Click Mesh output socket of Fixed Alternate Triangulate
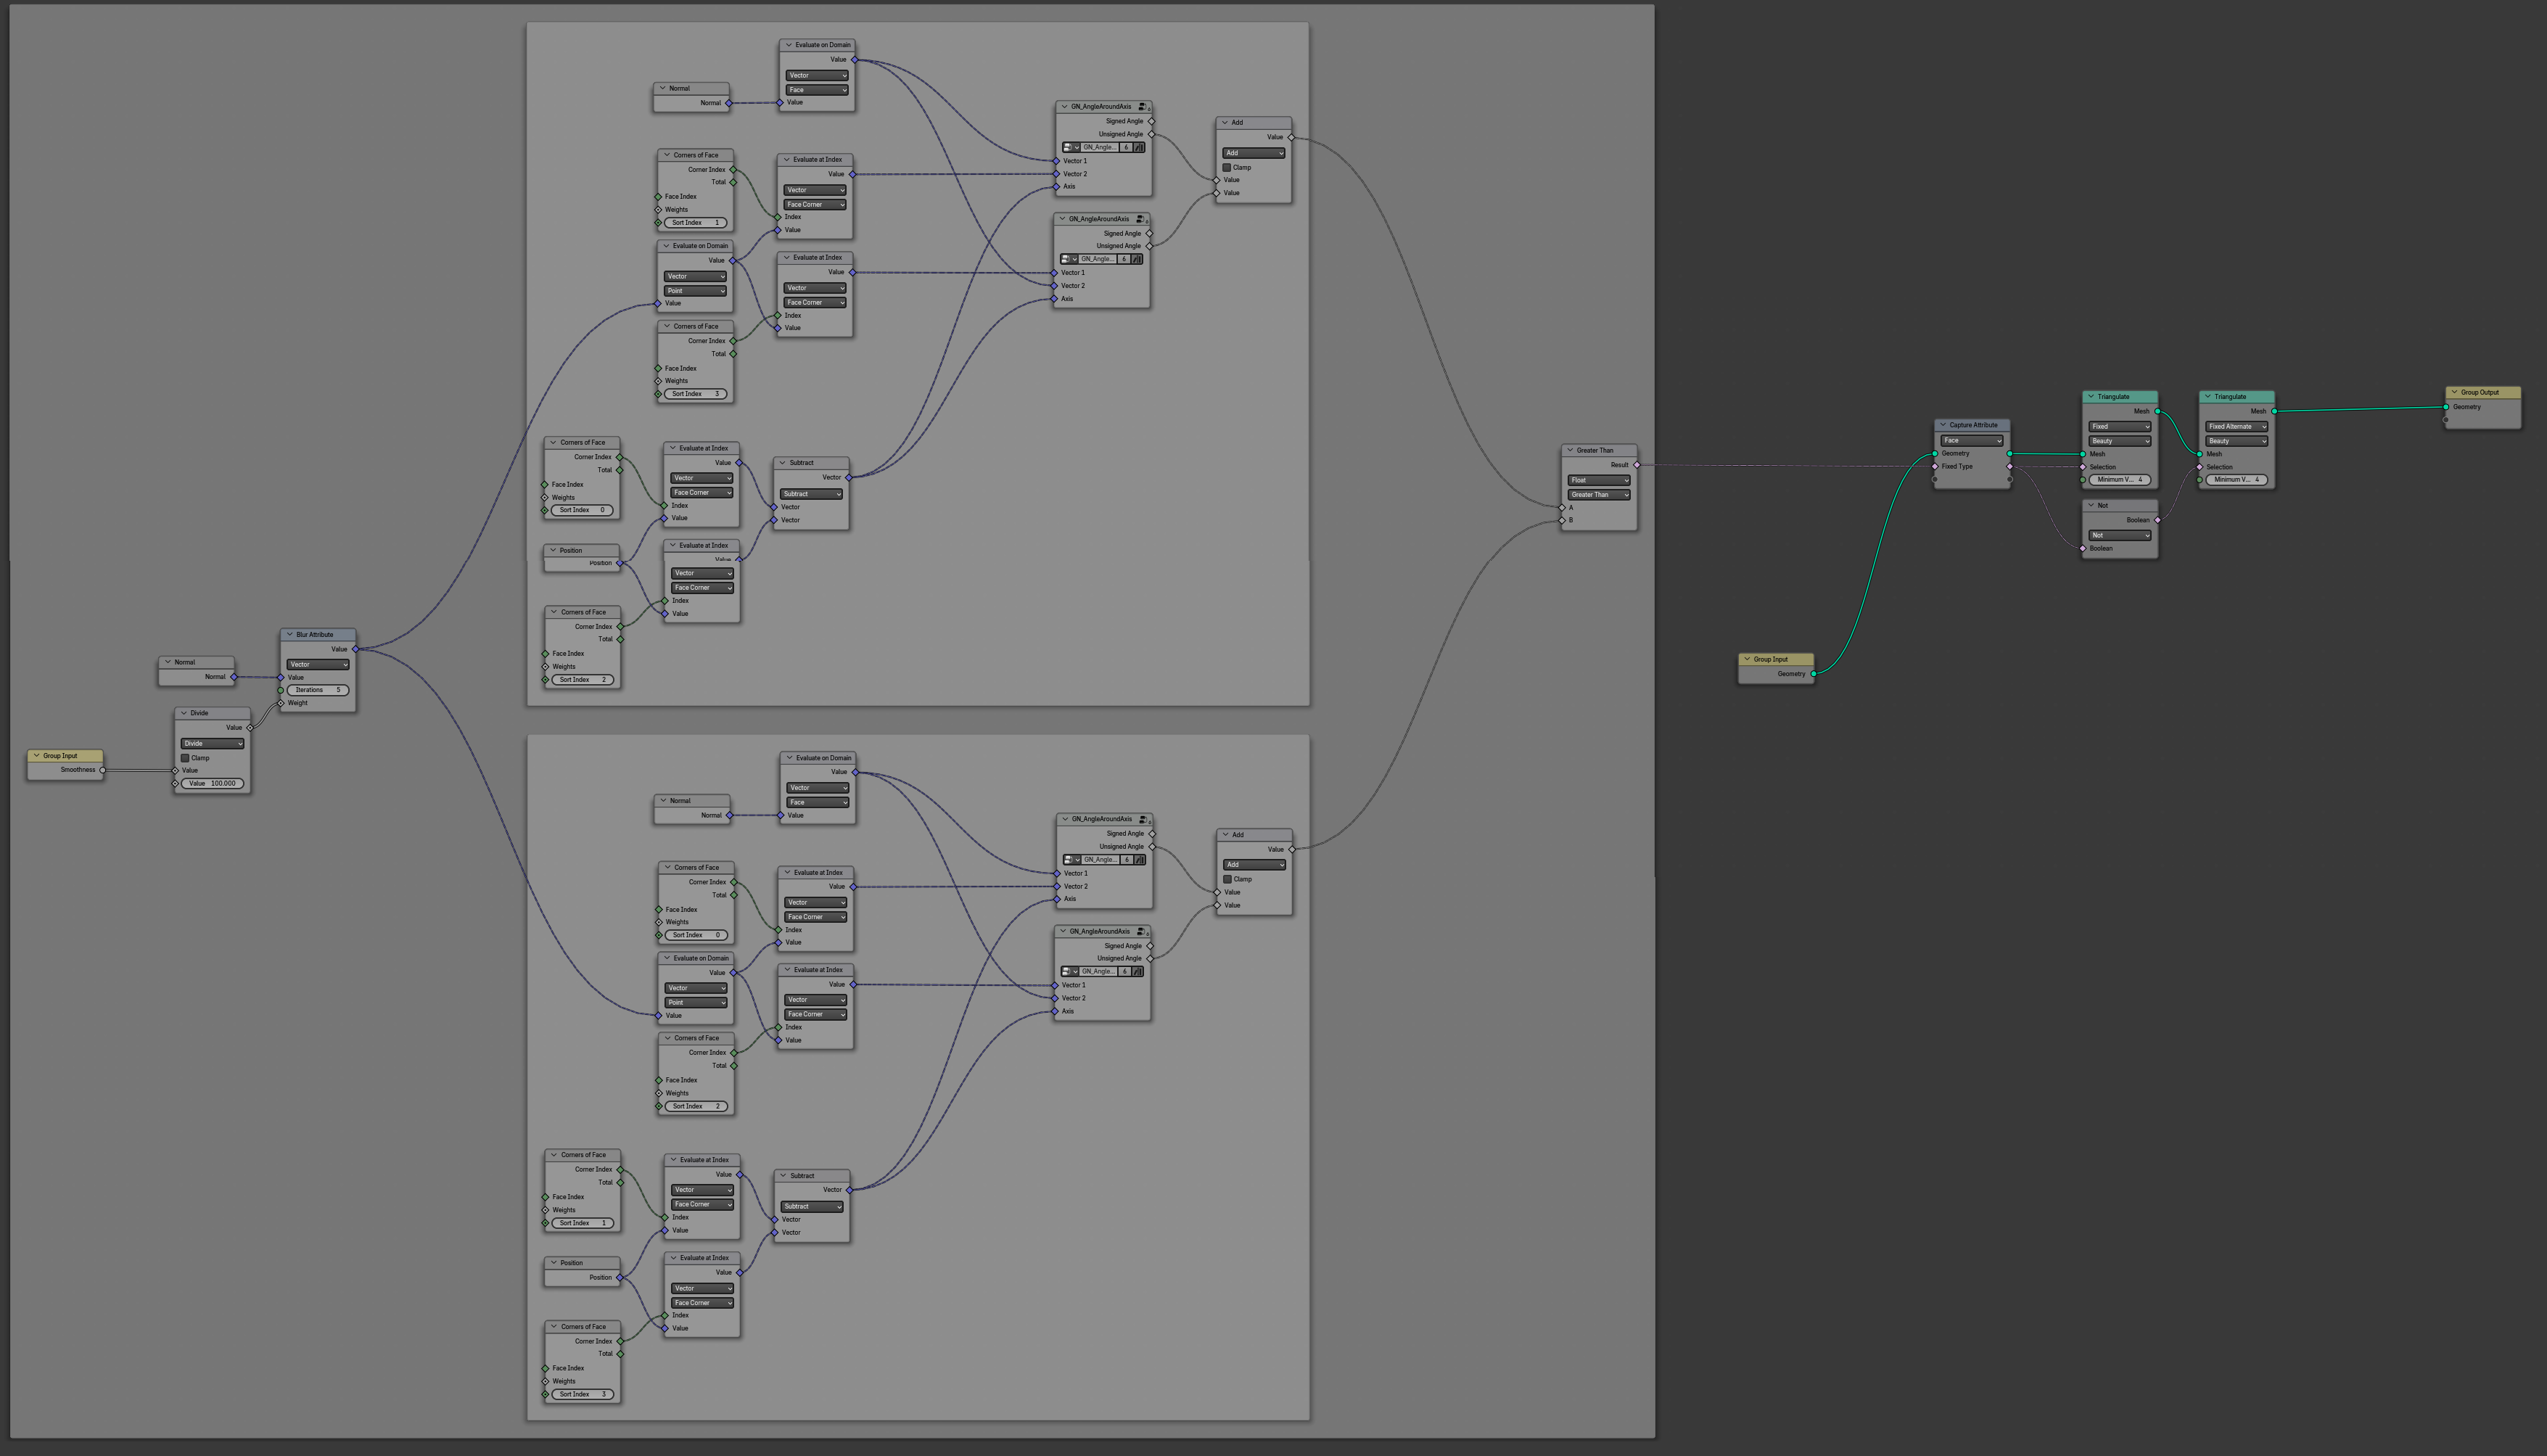2547x1456 pixels. [x=2274, y=411]
